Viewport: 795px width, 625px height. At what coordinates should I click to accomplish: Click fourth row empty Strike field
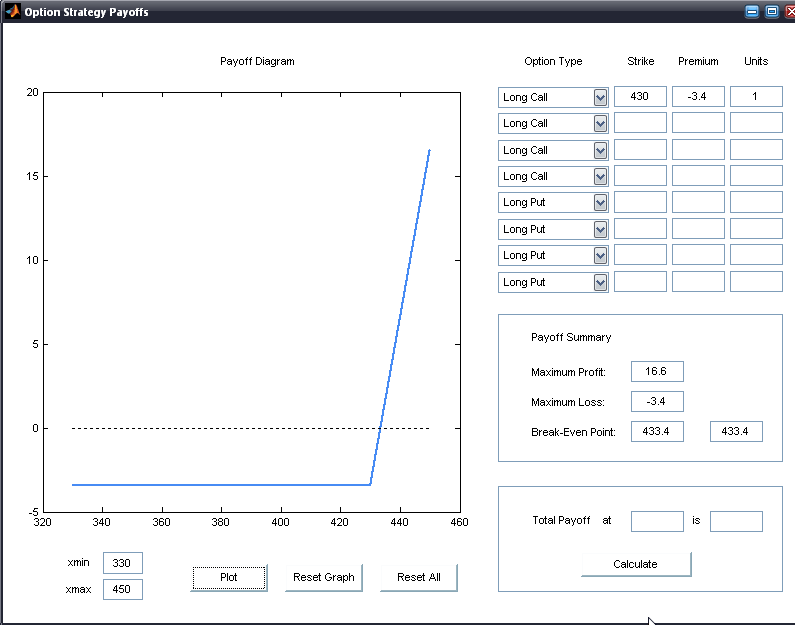click(x=640, y=175)
